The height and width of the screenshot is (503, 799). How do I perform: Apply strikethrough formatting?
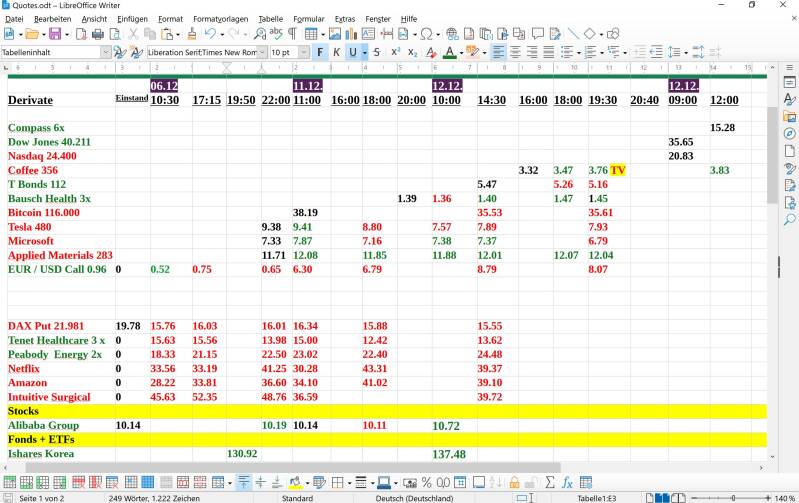(x=377, y=52)
